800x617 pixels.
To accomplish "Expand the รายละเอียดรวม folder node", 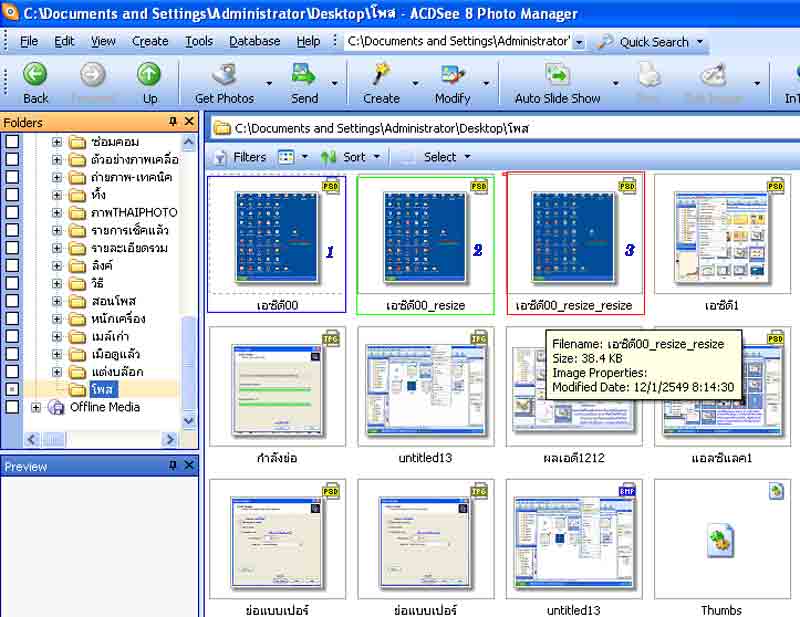I will coord(57,248).
